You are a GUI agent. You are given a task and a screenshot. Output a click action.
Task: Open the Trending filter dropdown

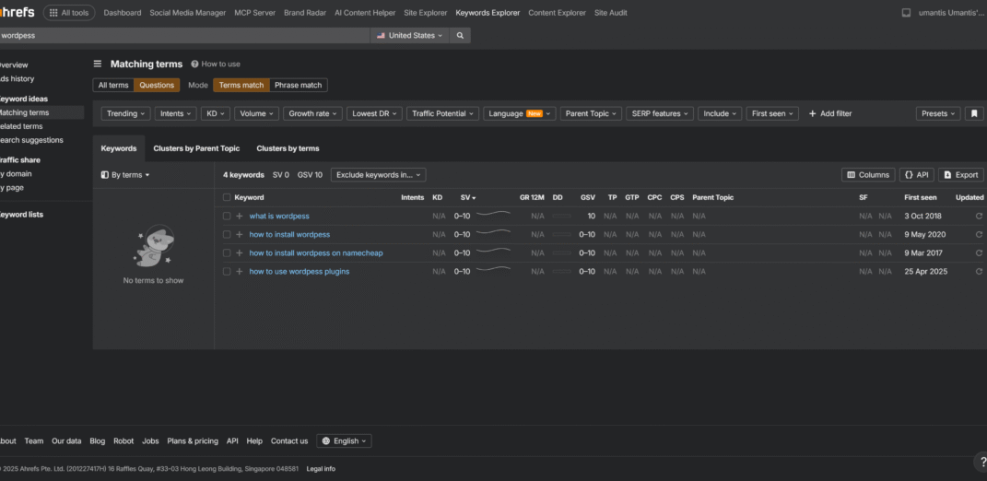pyautogui.click(x=126, y=114)
